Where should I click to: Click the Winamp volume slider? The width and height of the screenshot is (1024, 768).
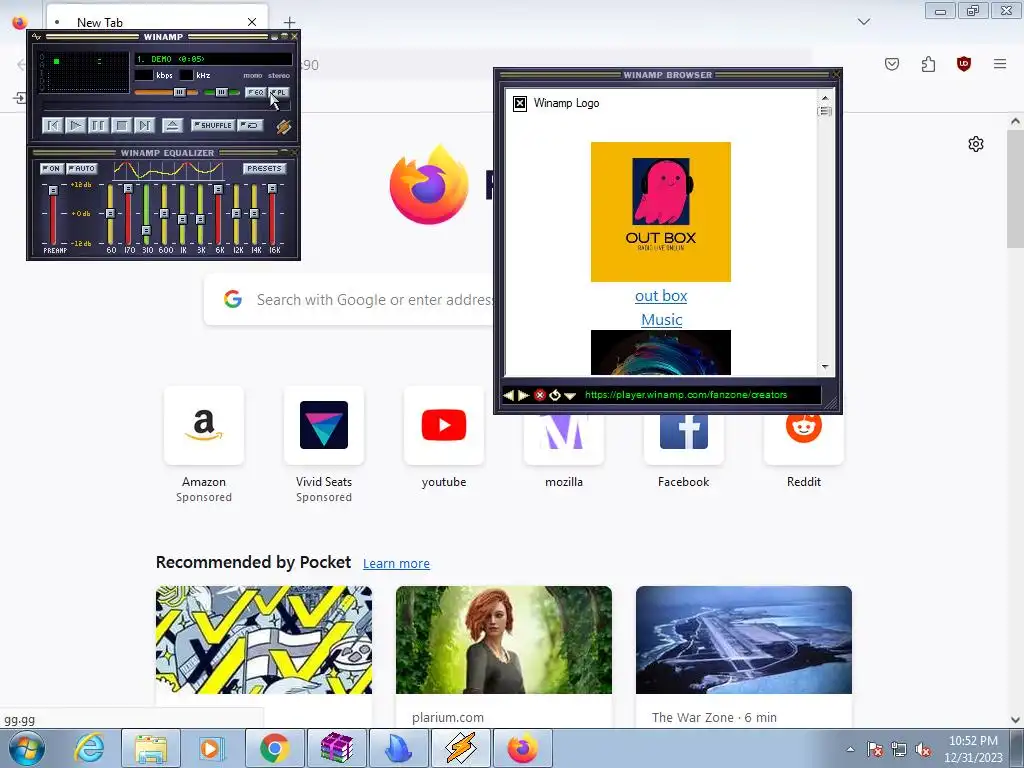tap(166, 92)
